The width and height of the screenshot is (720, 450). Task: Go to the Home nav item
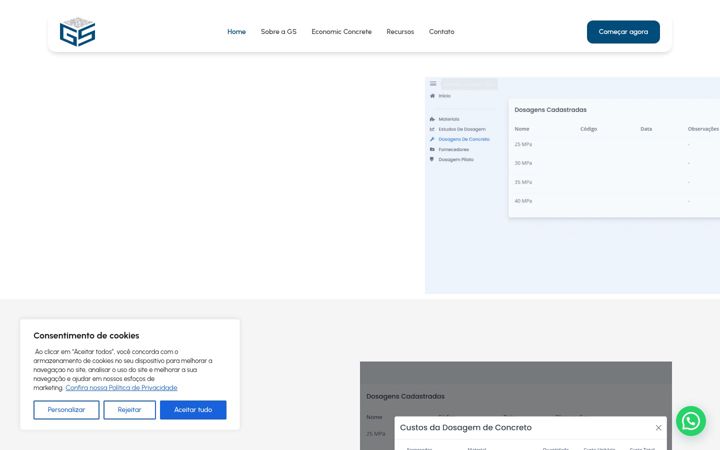tap(236, 32)
